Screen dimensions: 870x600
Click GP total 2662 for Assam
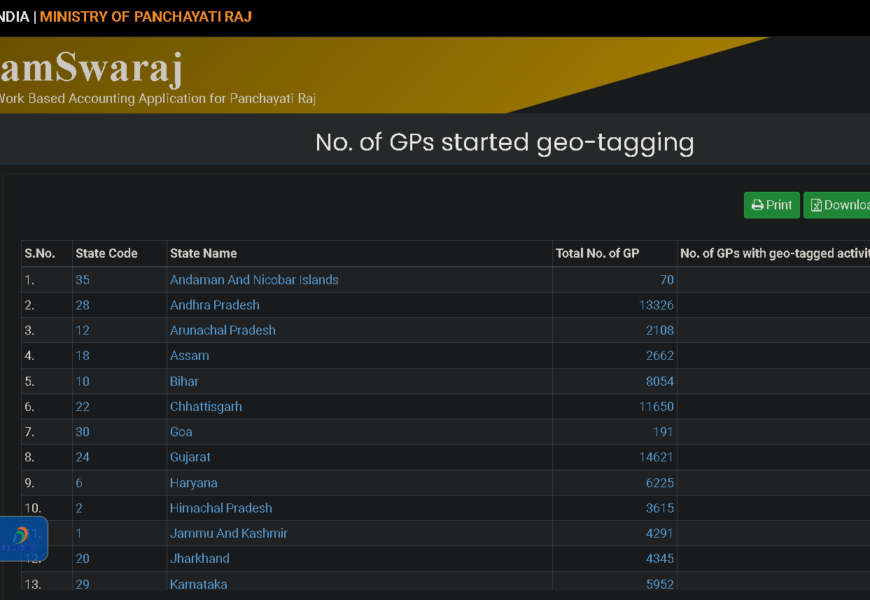[660, 356]
